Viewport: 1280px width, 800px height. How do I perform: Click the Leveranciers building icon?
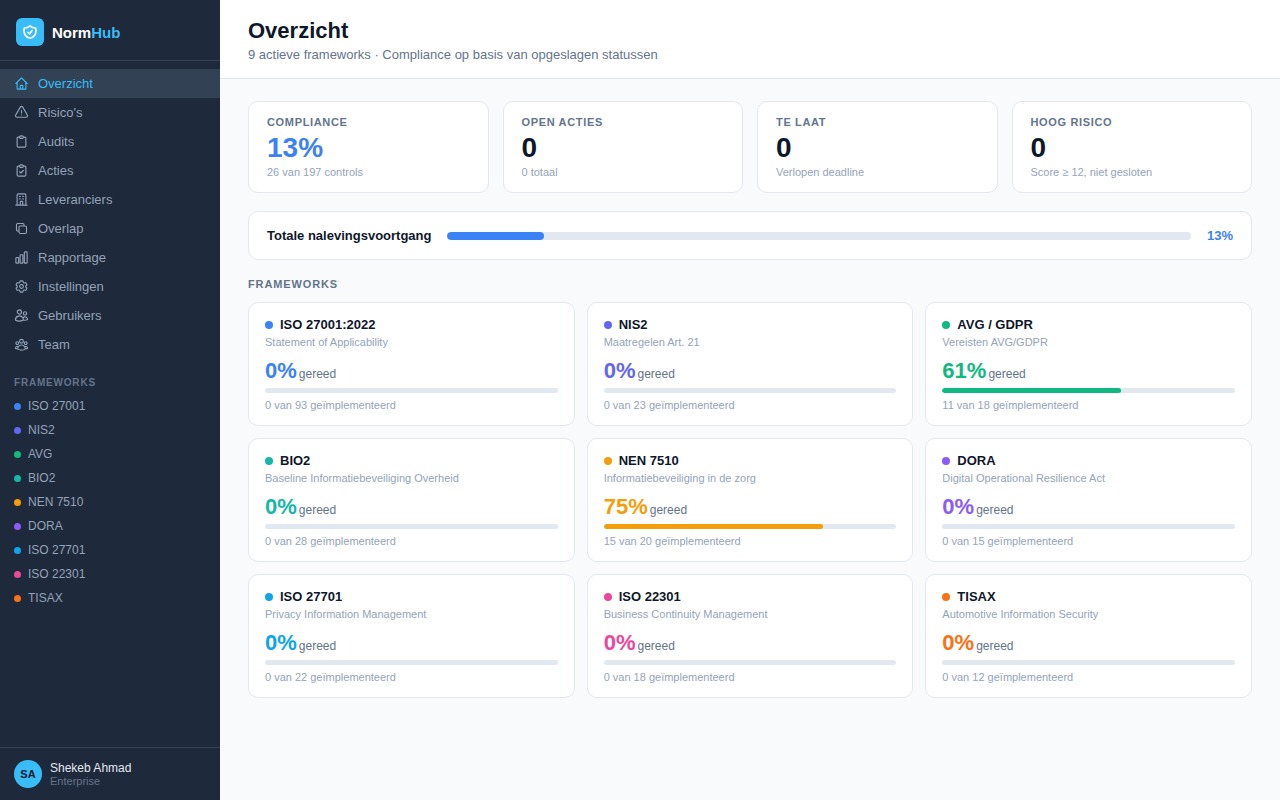pyautogui.click(x=22, y=200)
